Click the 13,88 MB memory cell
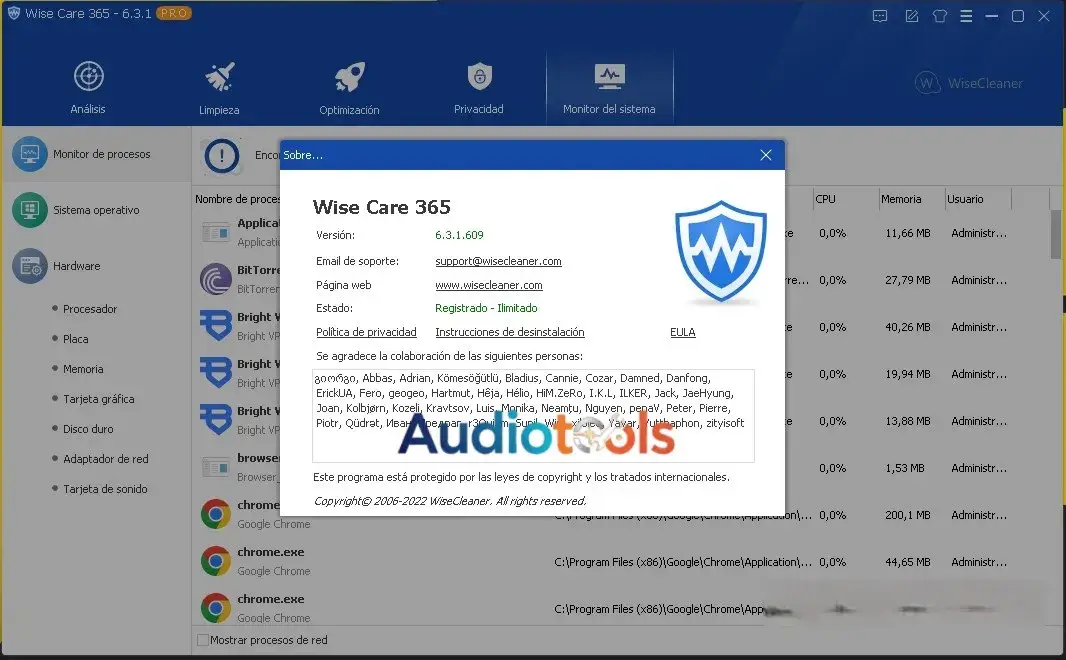Image resolution: width=1066 pixels, height=660 pixels. click(x=908, y=421)
